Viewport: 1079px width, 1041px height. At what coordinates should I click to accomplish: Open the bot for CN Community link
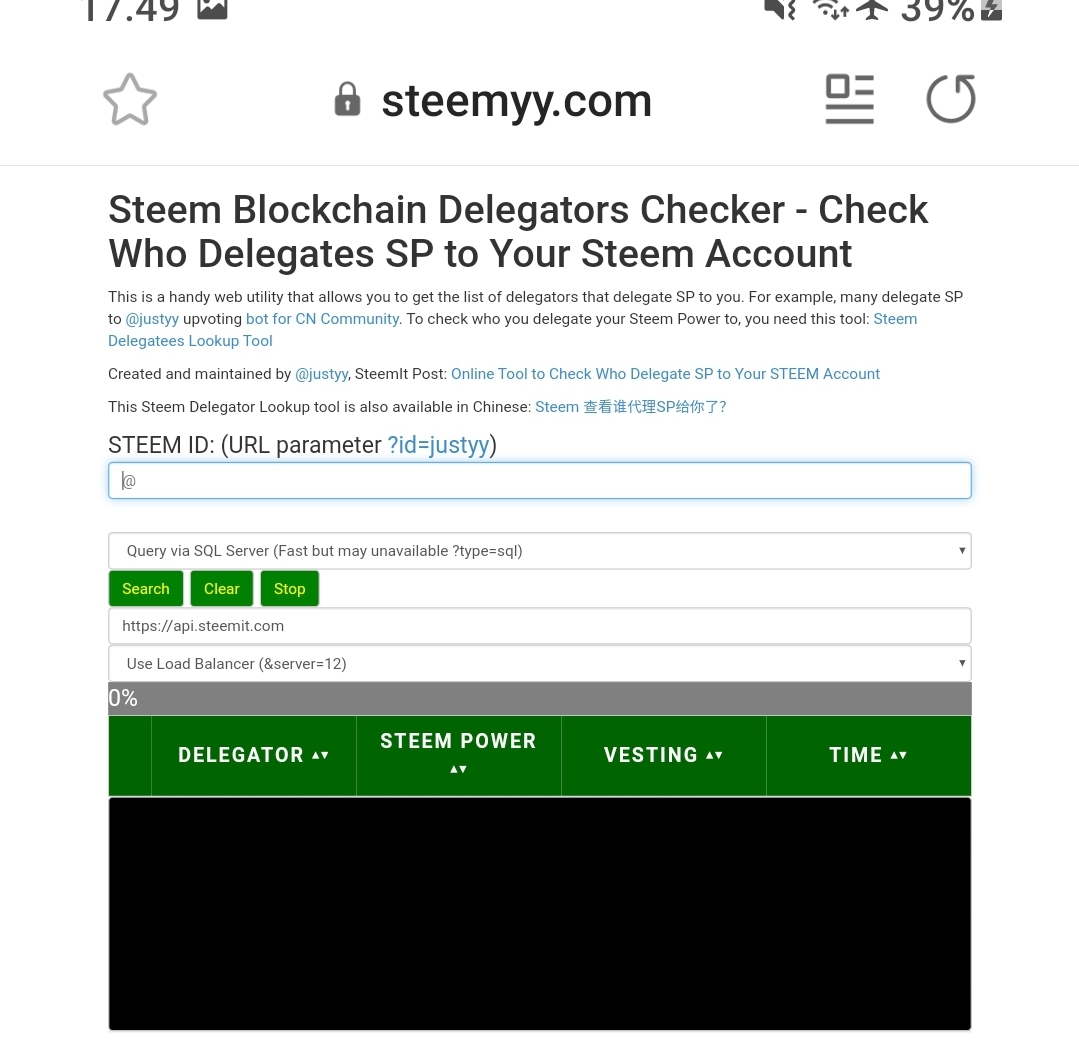(x=322, y=319)
